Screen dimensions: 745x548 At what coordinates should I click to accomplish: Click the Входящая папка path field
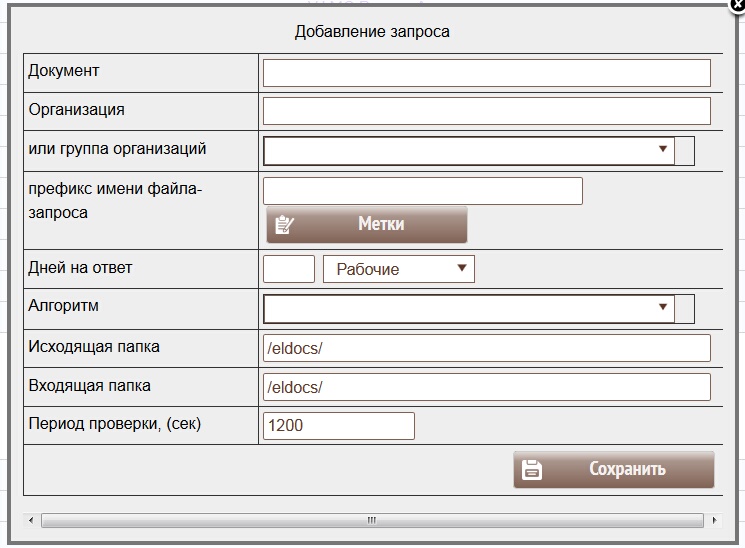(486, 387)
